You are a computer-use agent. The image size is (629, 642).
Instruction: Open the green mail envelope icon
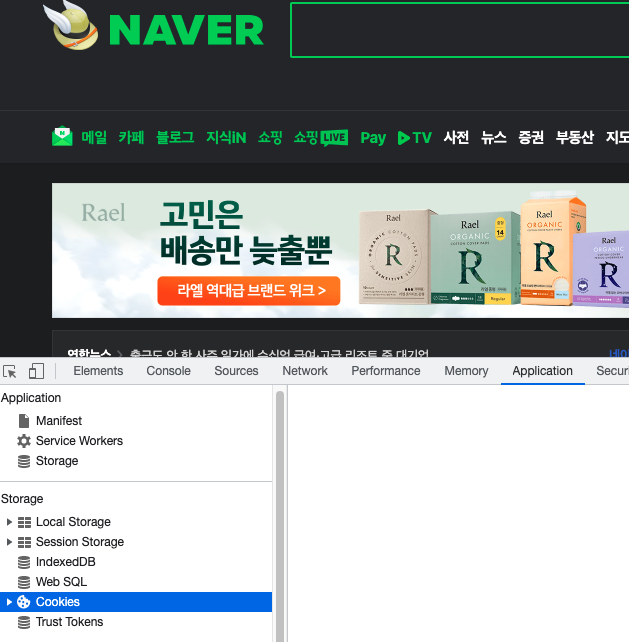coord(62,136)
